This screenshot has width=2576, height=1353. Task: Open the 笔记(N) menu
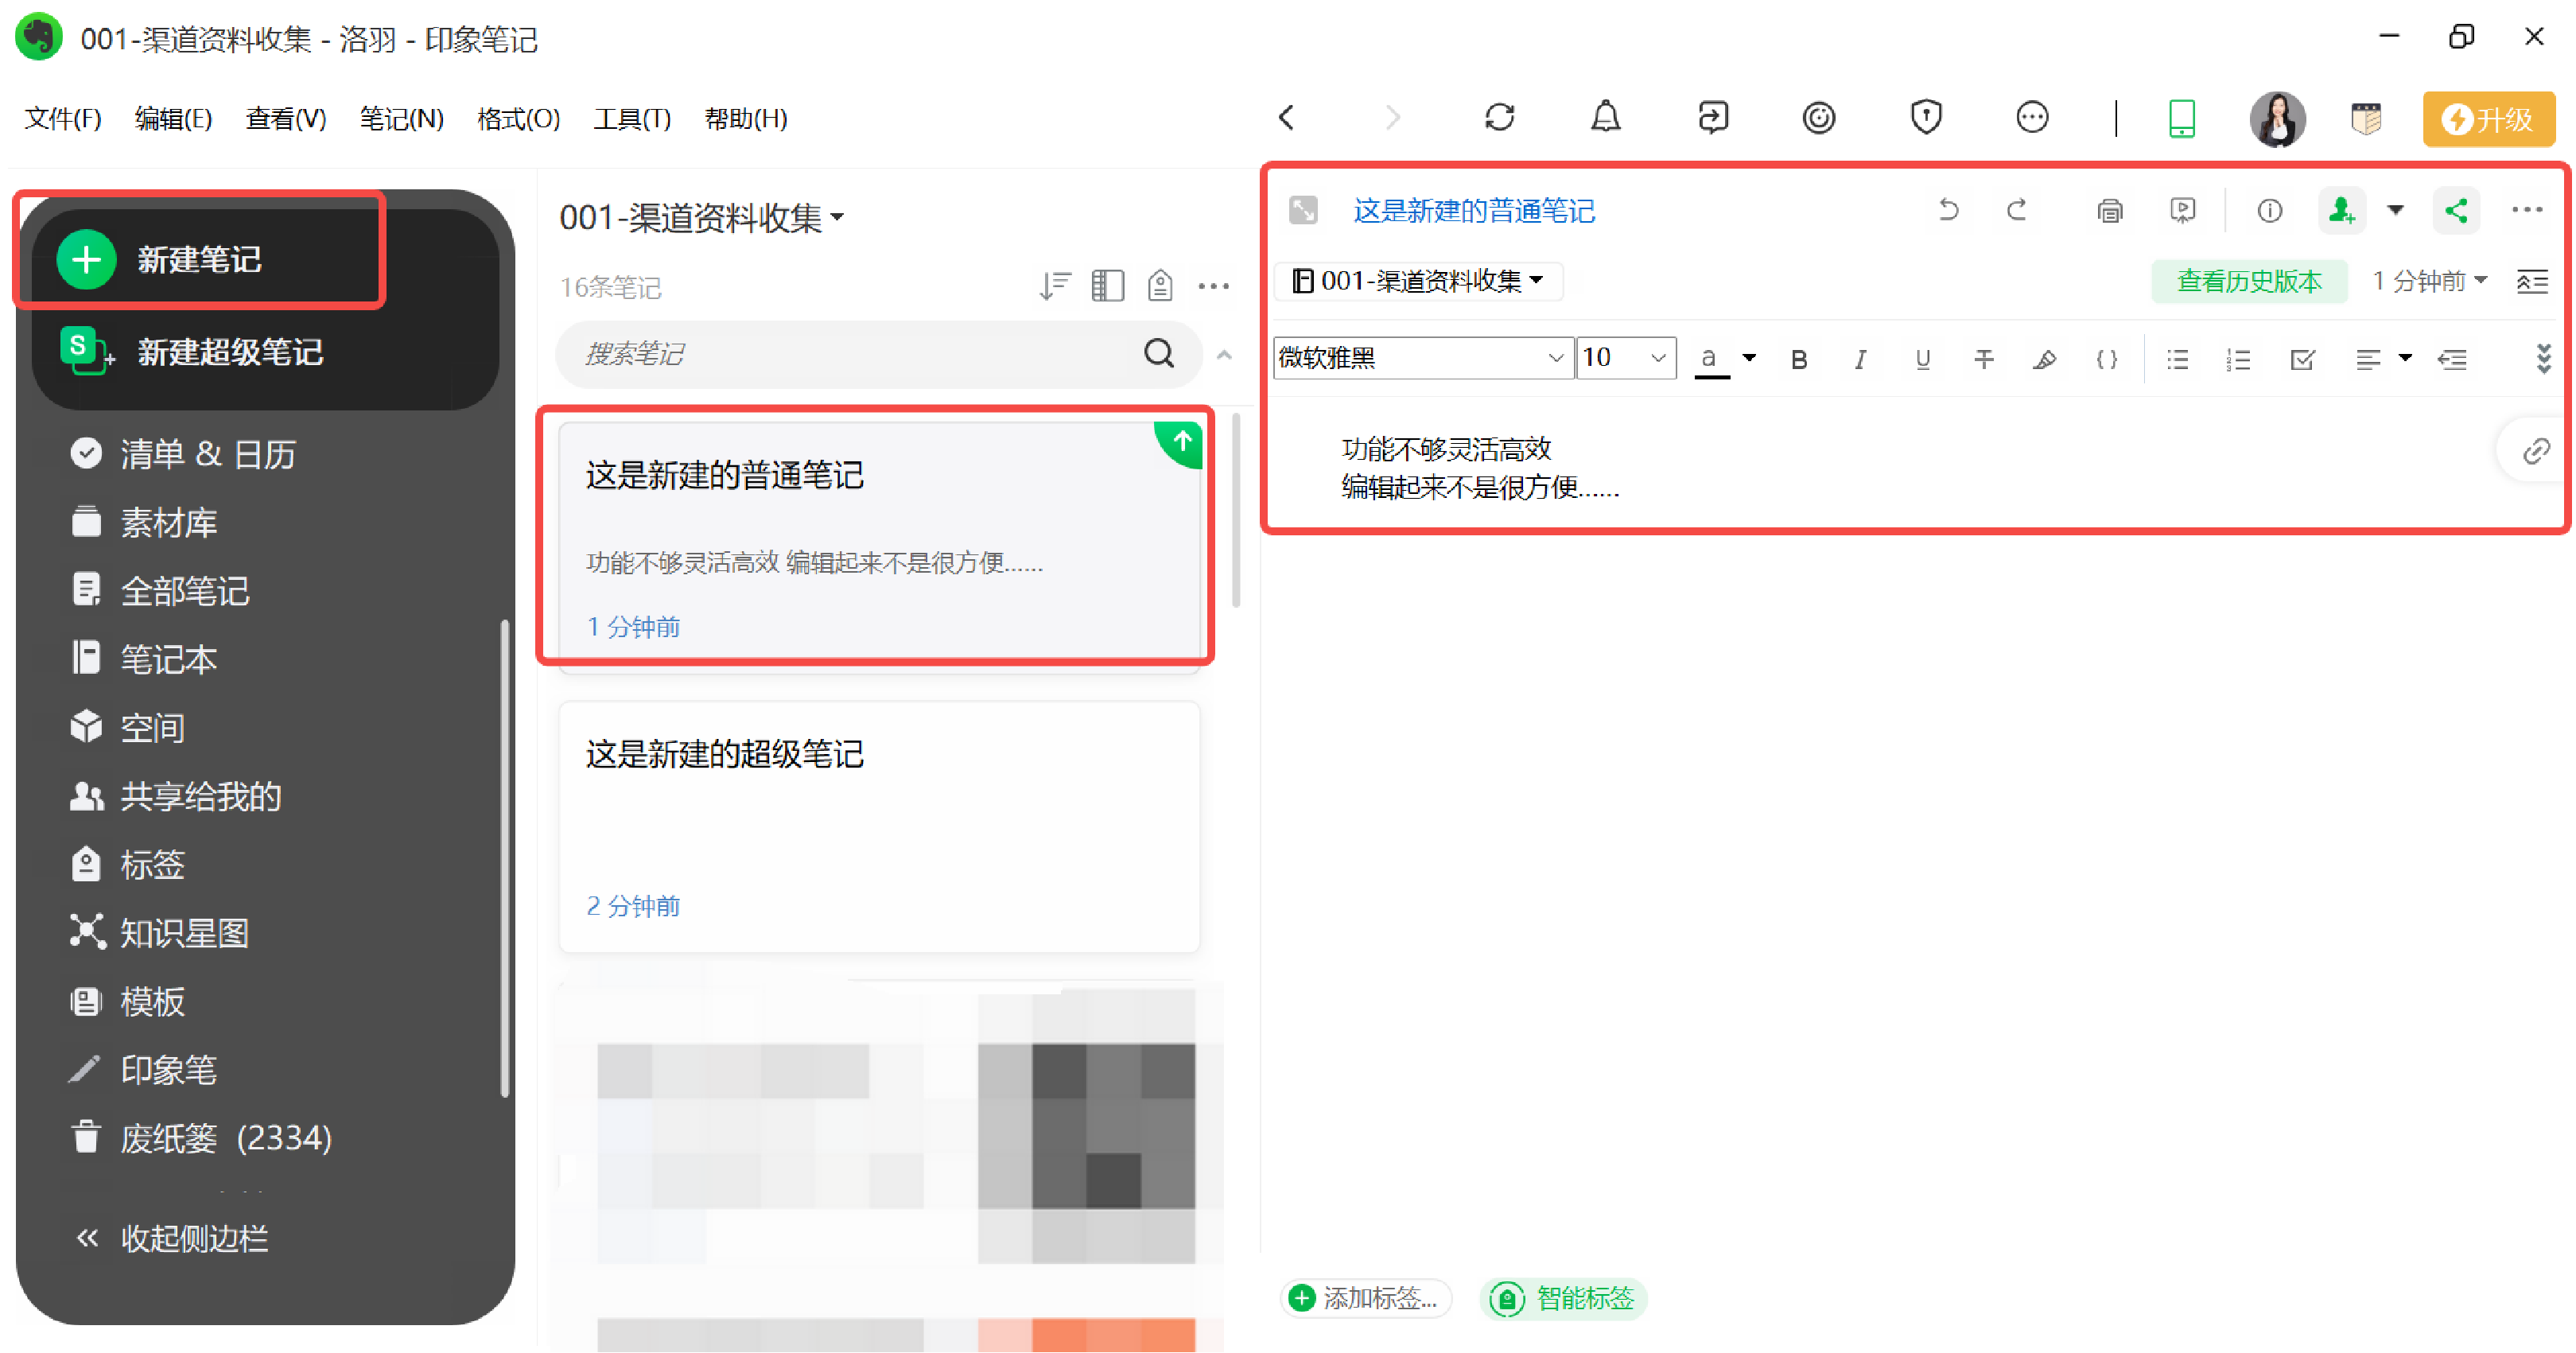402,119
